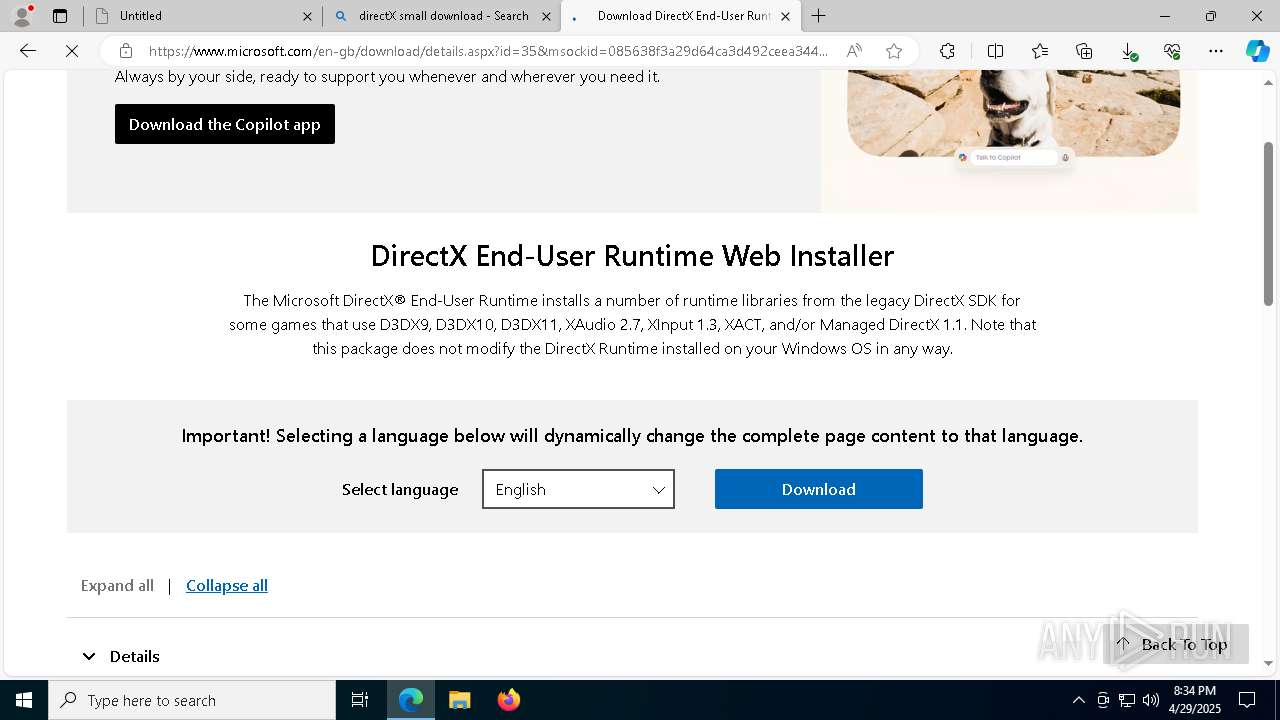Switch to directX small download Search tab
Viewport: 1280px width, 720px height.
click(x=441, y=16)
